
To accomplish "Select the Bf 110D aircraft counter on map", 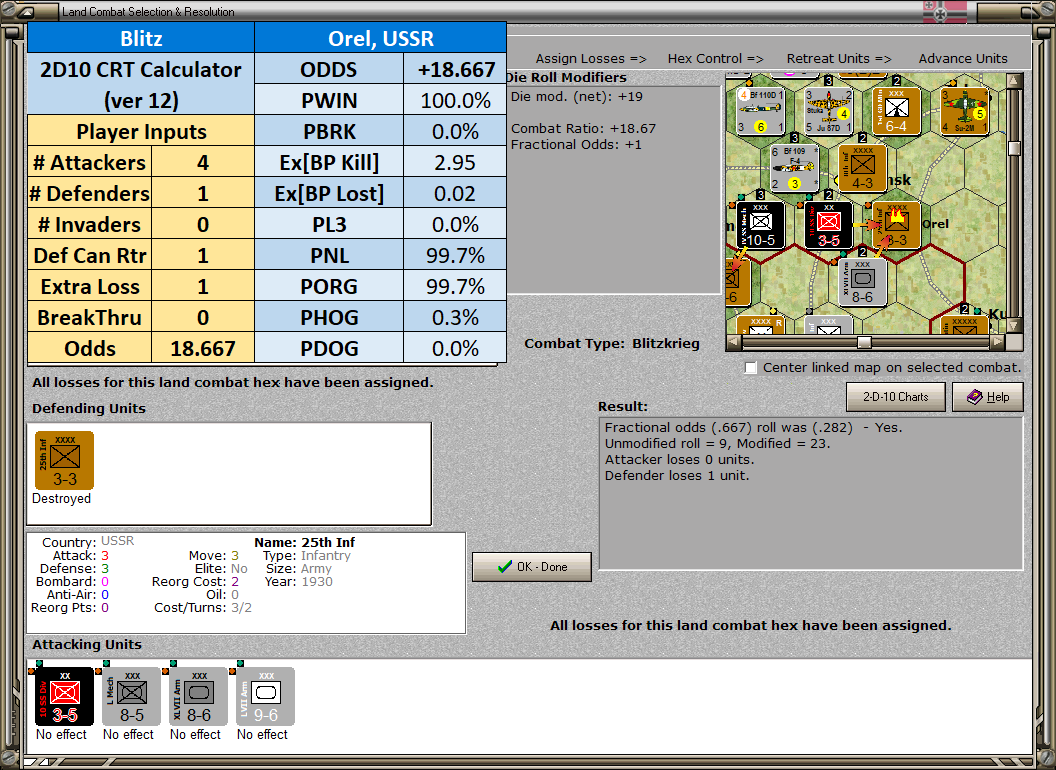I will [760, 111].
